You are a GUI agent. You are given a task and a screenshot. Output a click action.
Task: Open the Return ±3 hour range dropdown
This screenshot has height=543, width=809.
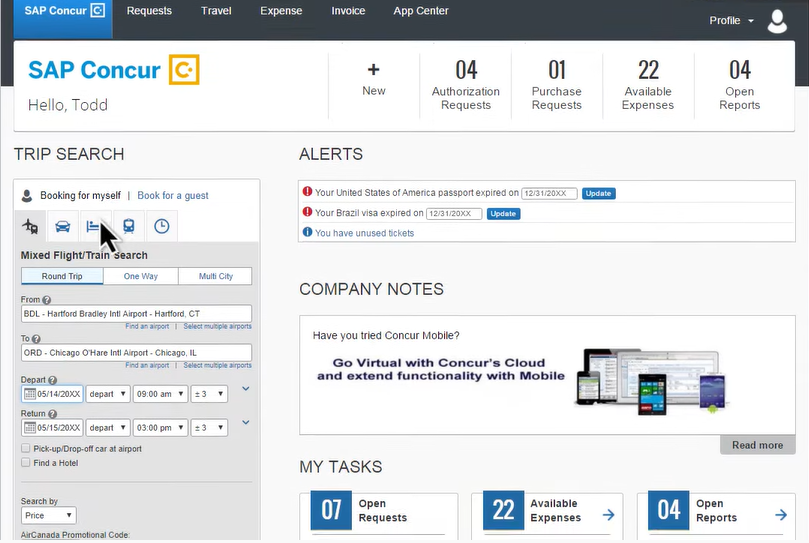click(209, 427)
